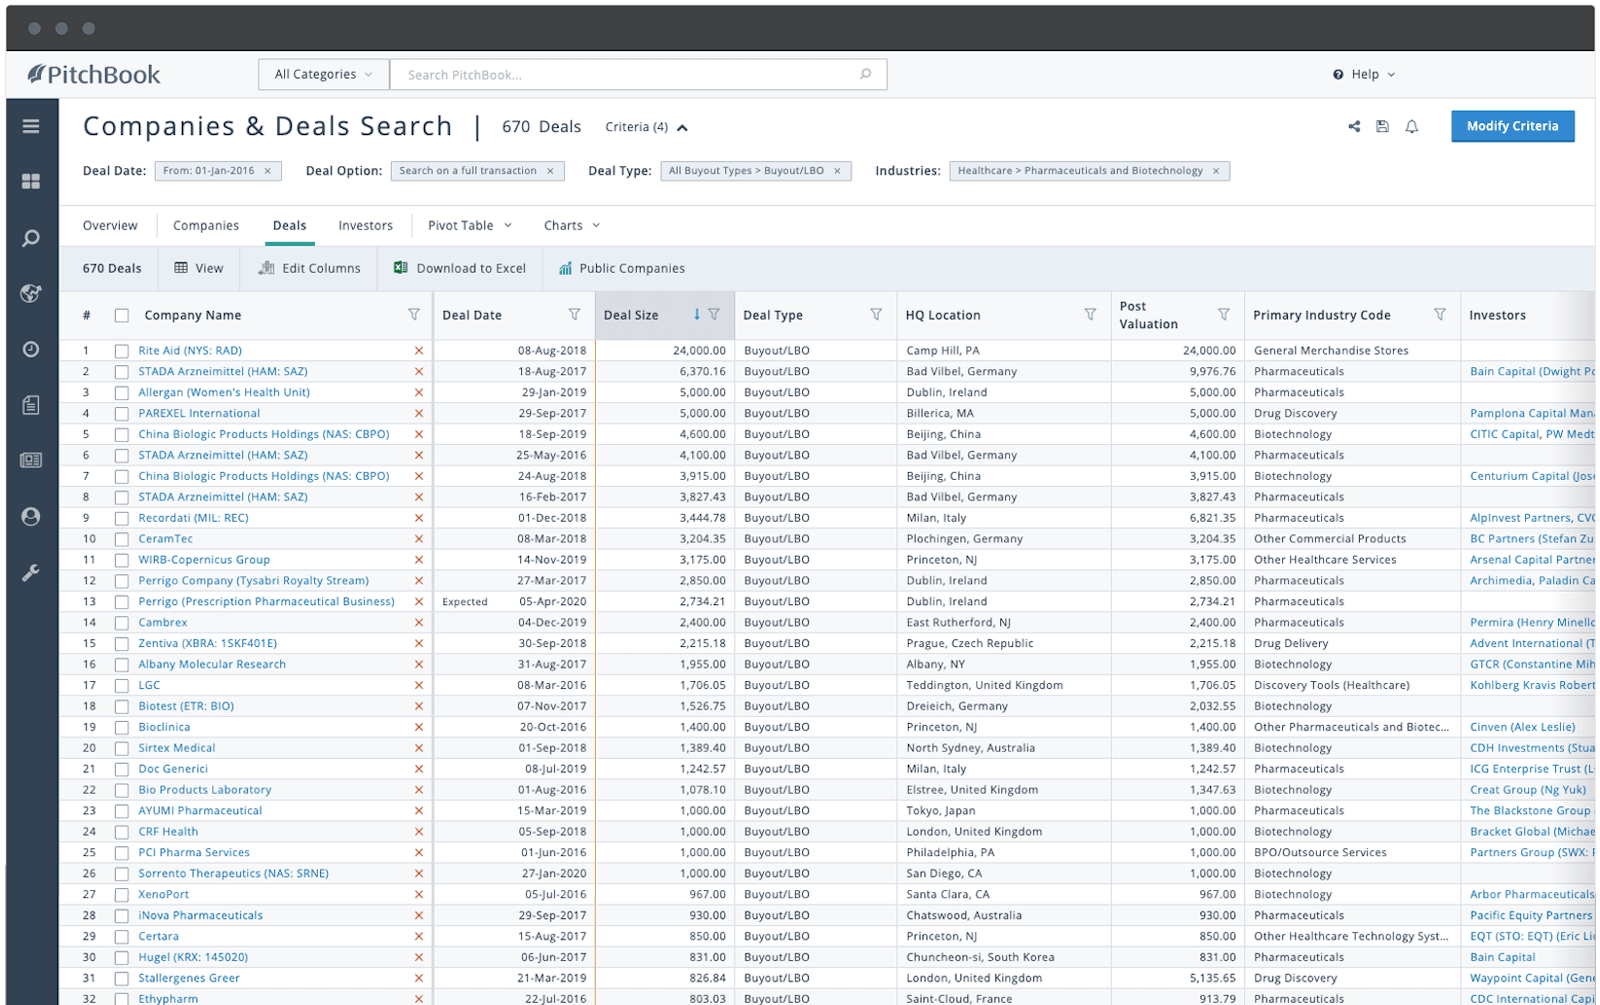Remove the Rite Aid row with red X
Screen dimensions: 1600x1005
pos(419,351)
